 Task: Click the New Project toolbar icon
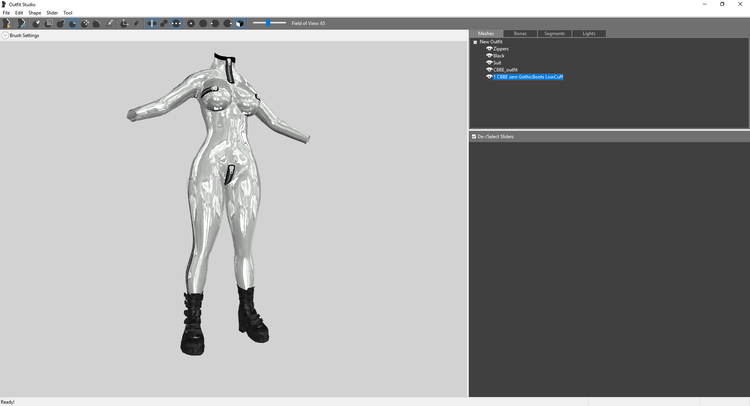point(7,23)
